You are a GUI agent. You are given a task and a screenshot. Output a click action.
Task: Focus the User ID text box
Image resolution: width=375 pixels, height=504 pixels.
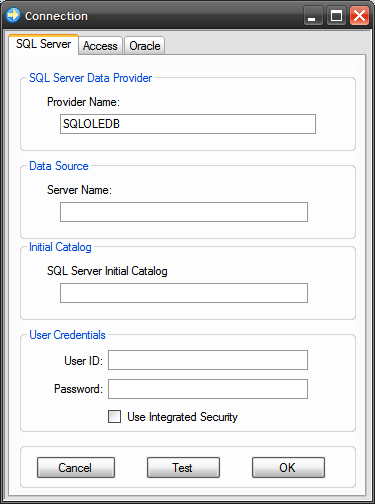click(x=208, y=360)
